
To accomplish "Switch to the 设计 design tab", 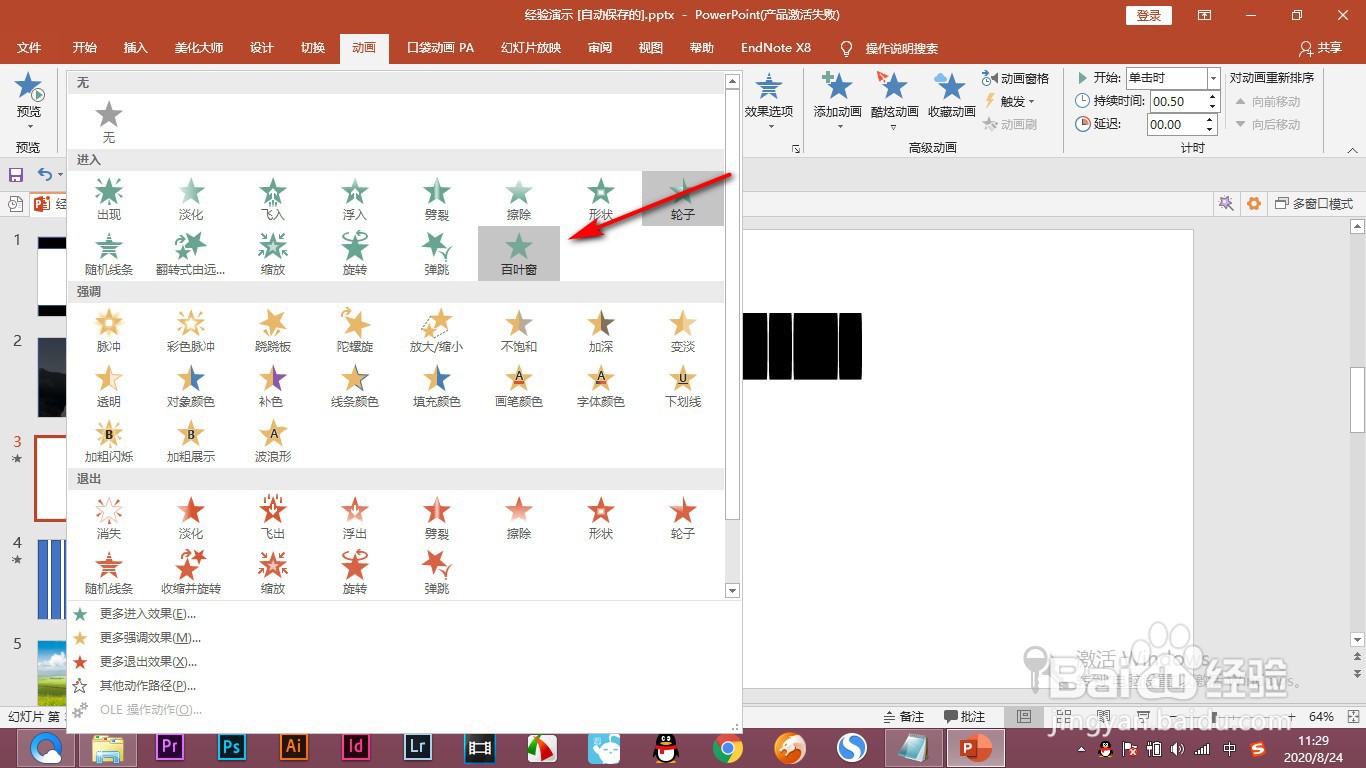I will click(x=261, y=48).
